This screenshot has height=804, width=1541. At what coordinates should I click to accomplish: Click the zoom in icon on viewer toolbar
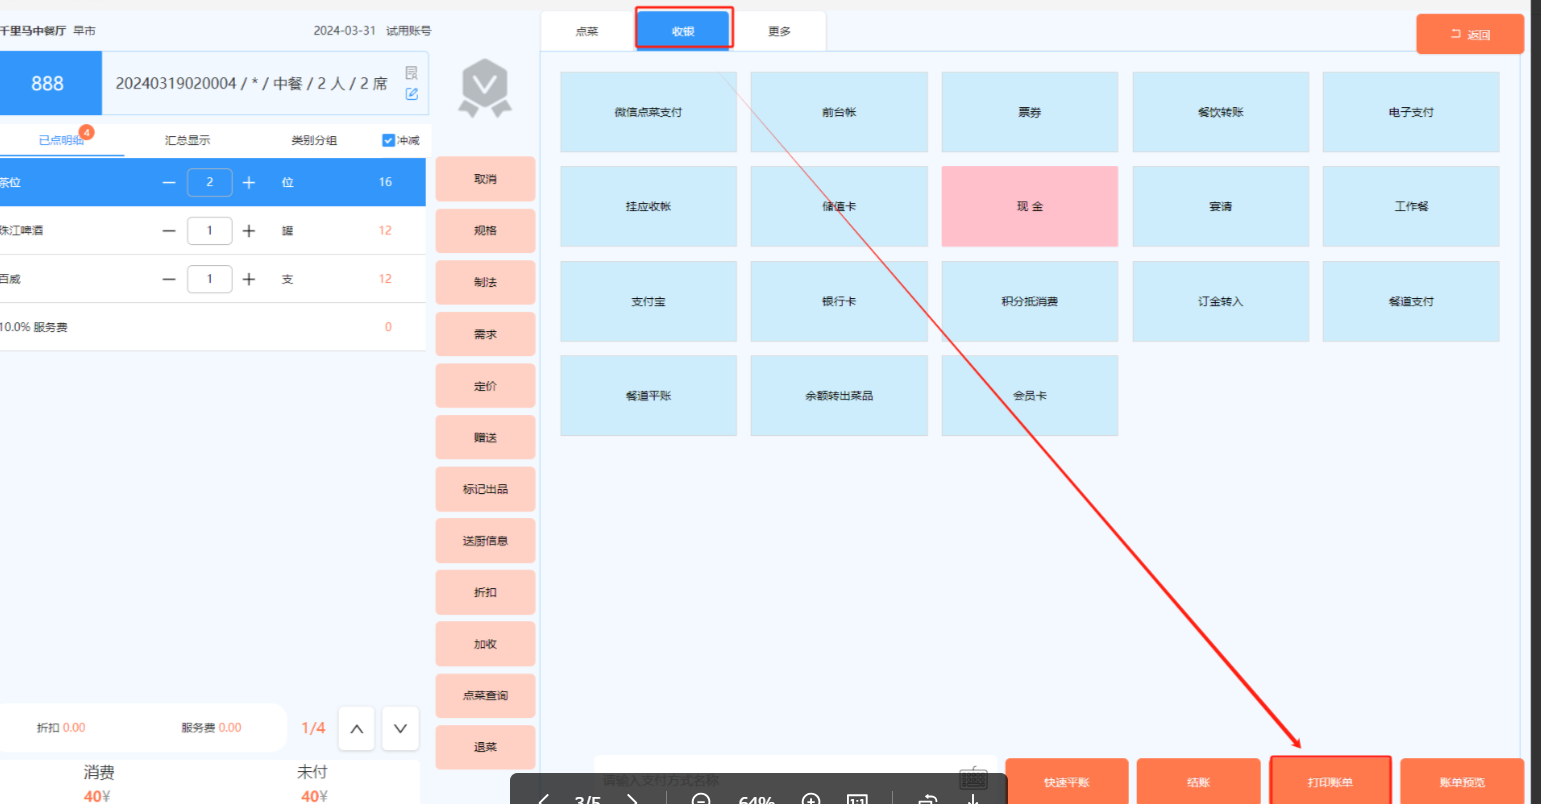811,800
